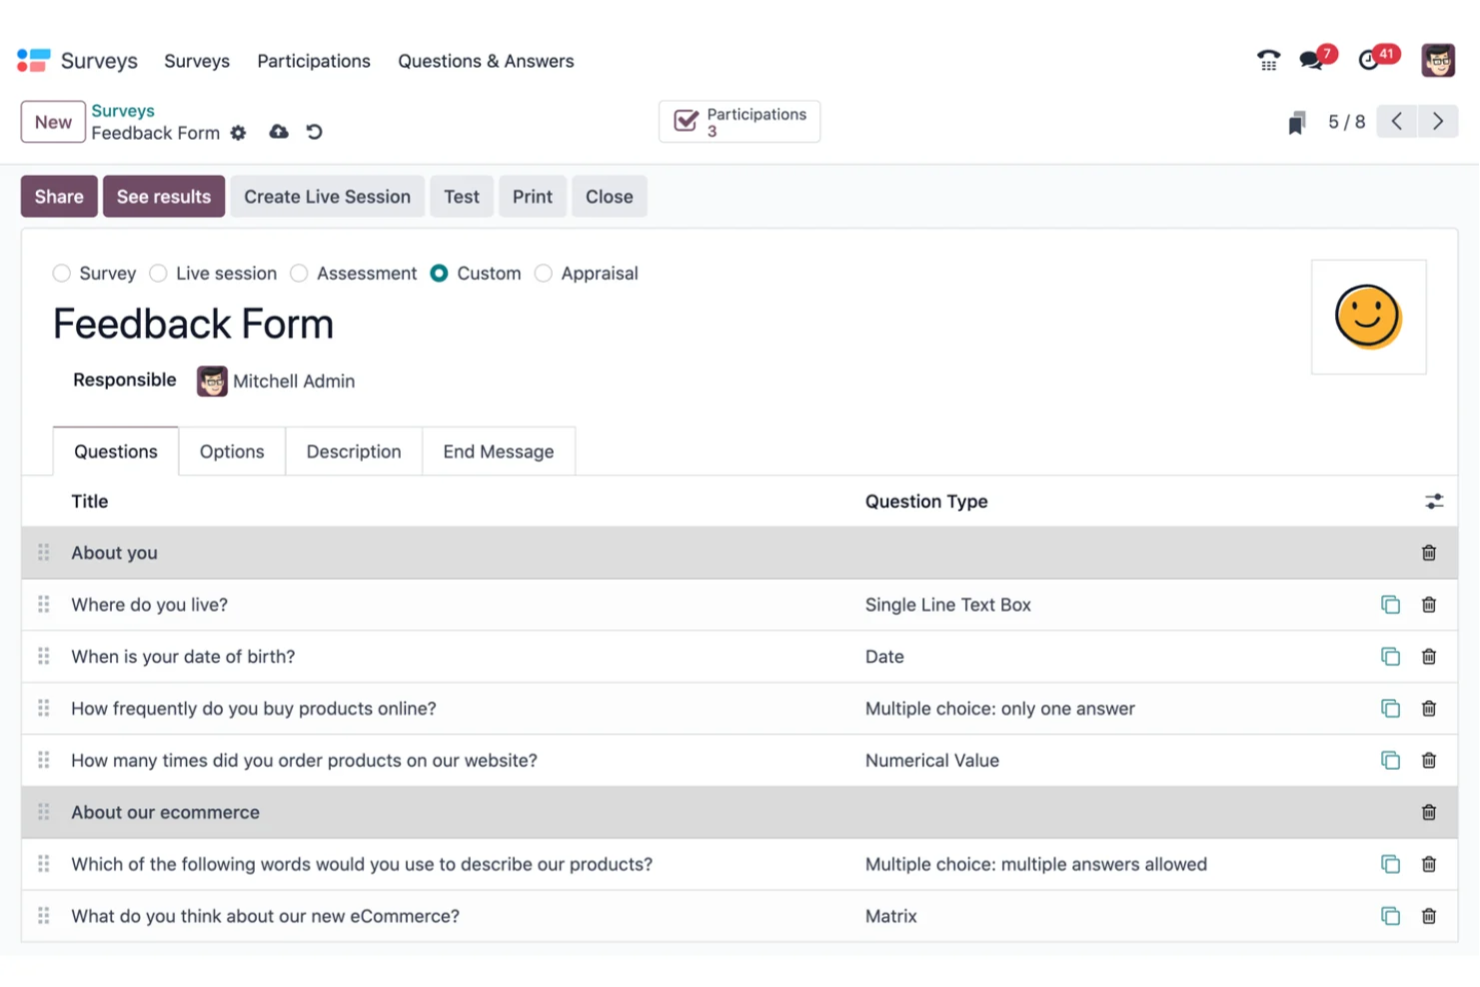Select the Custom radio option
The image size is (1480, 987).
(x=439, y=274)
